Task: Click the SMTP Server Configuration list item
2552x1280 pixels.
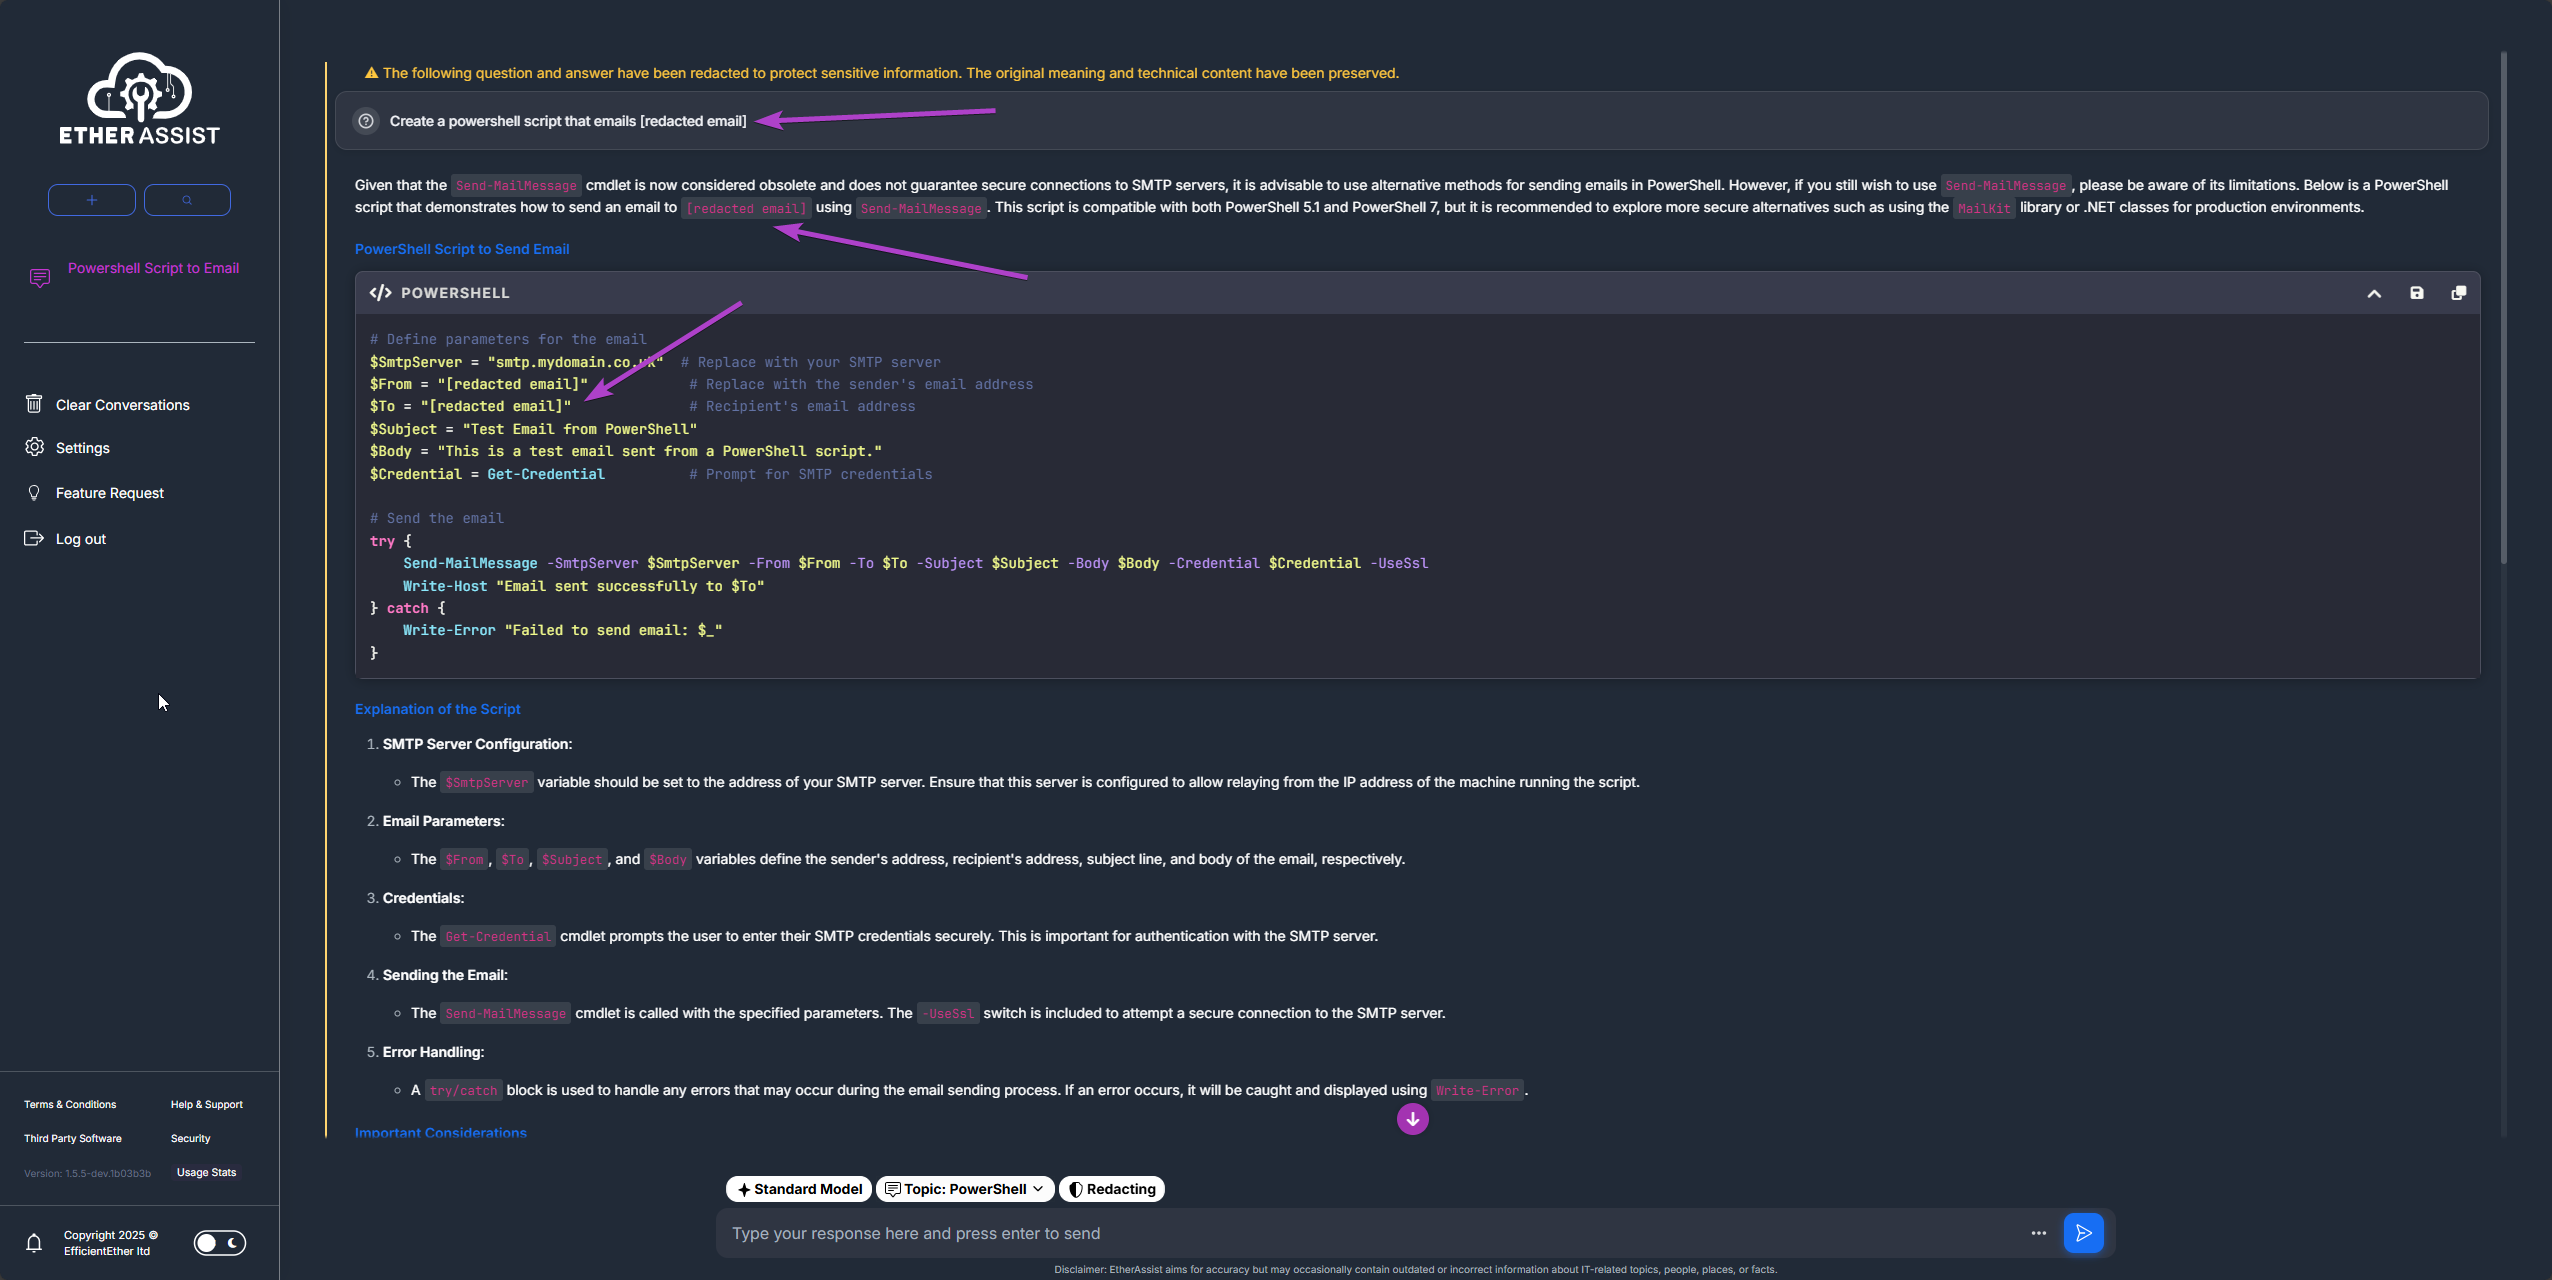Action: pos(477,744)
